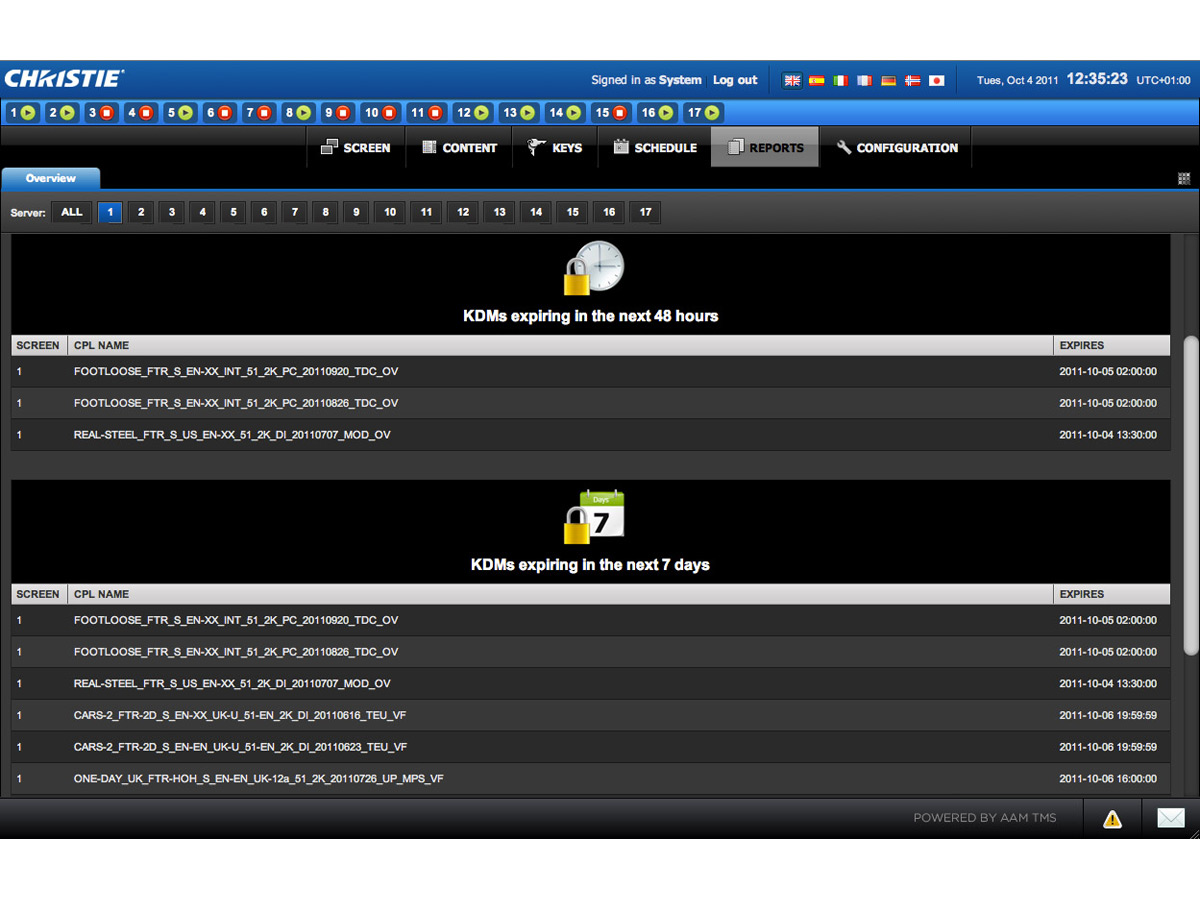Open messages via the envelope icon
The width and height of the screenshot is (1200, 900).
pyautogui.click(x=1171, y=817)
